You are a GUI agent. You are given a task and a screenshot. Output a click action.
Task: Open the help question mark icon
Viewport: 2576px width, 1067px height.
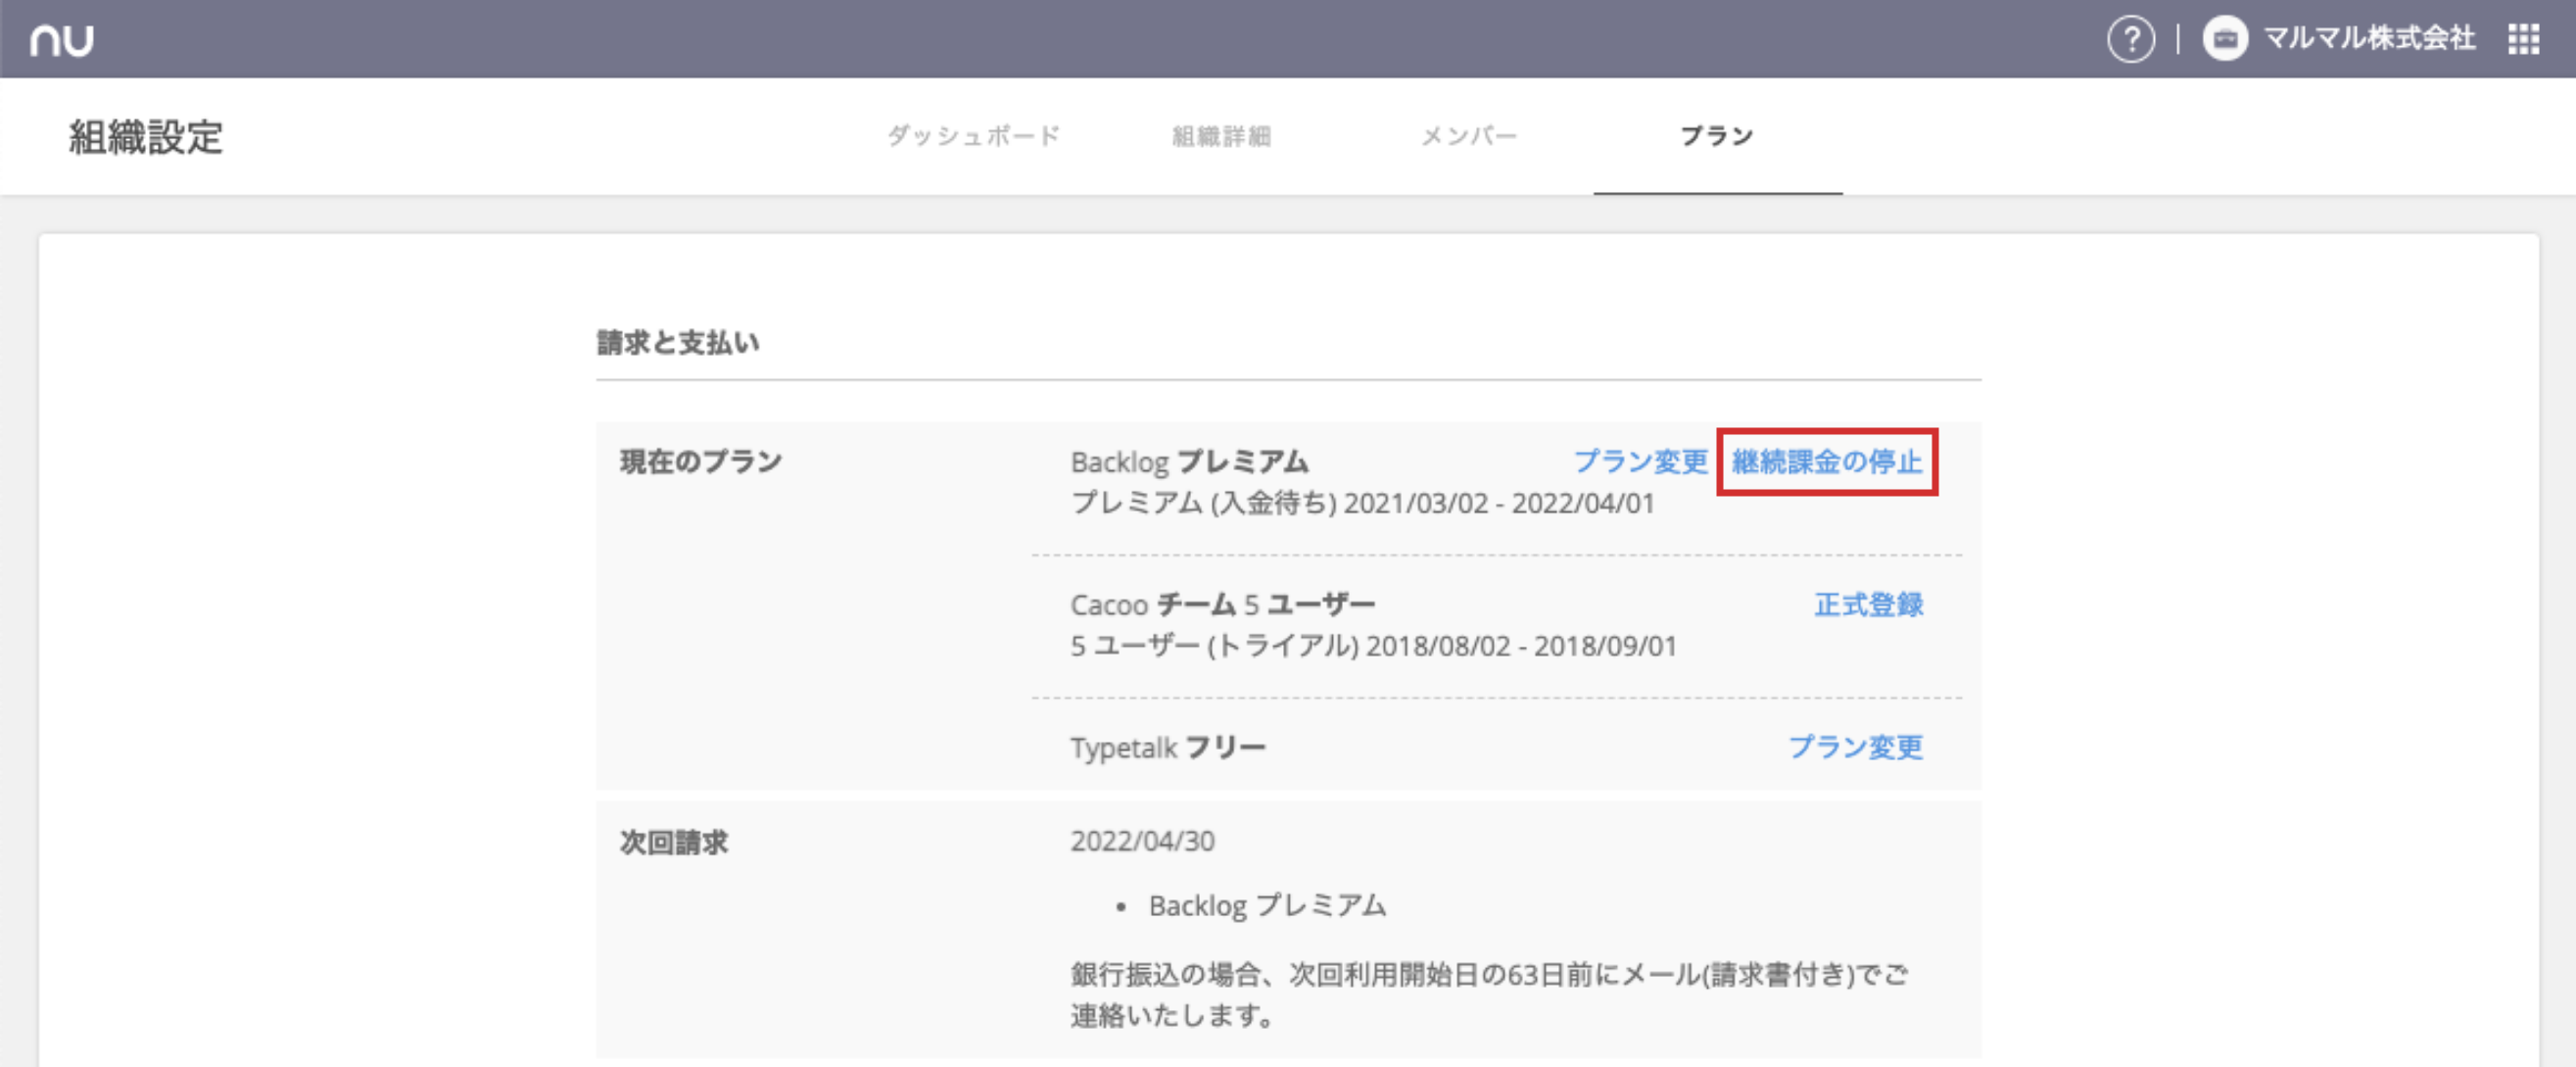tap(2131, 40)
